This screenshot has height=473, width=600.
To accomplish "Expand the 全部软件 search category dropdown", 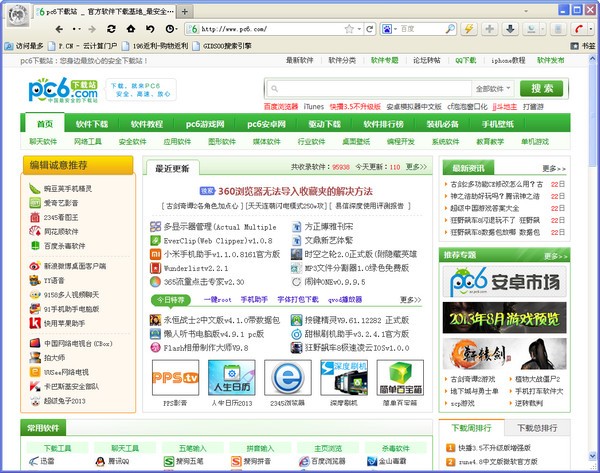I will (493, 89).
